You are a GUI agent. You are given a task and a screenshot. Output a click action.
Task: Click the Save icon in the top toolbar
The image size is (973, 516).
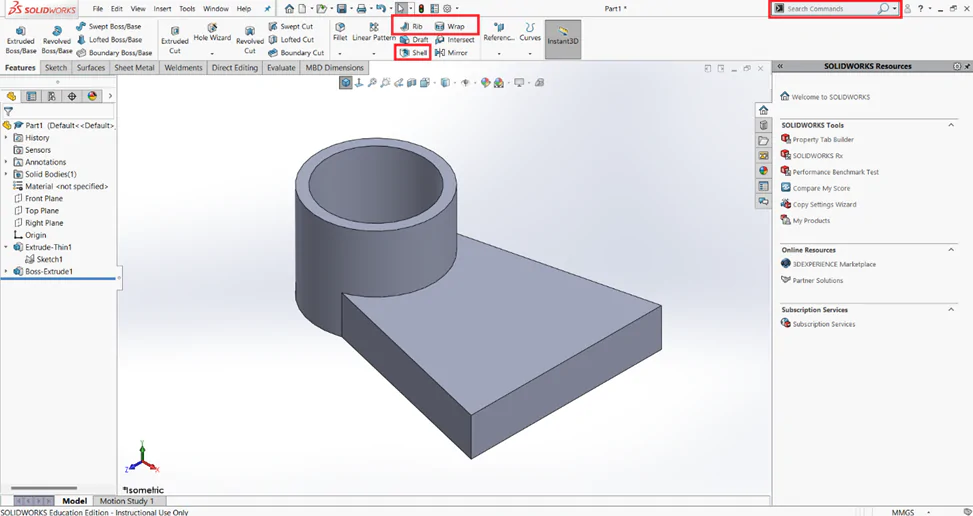(x=341, y=9)
